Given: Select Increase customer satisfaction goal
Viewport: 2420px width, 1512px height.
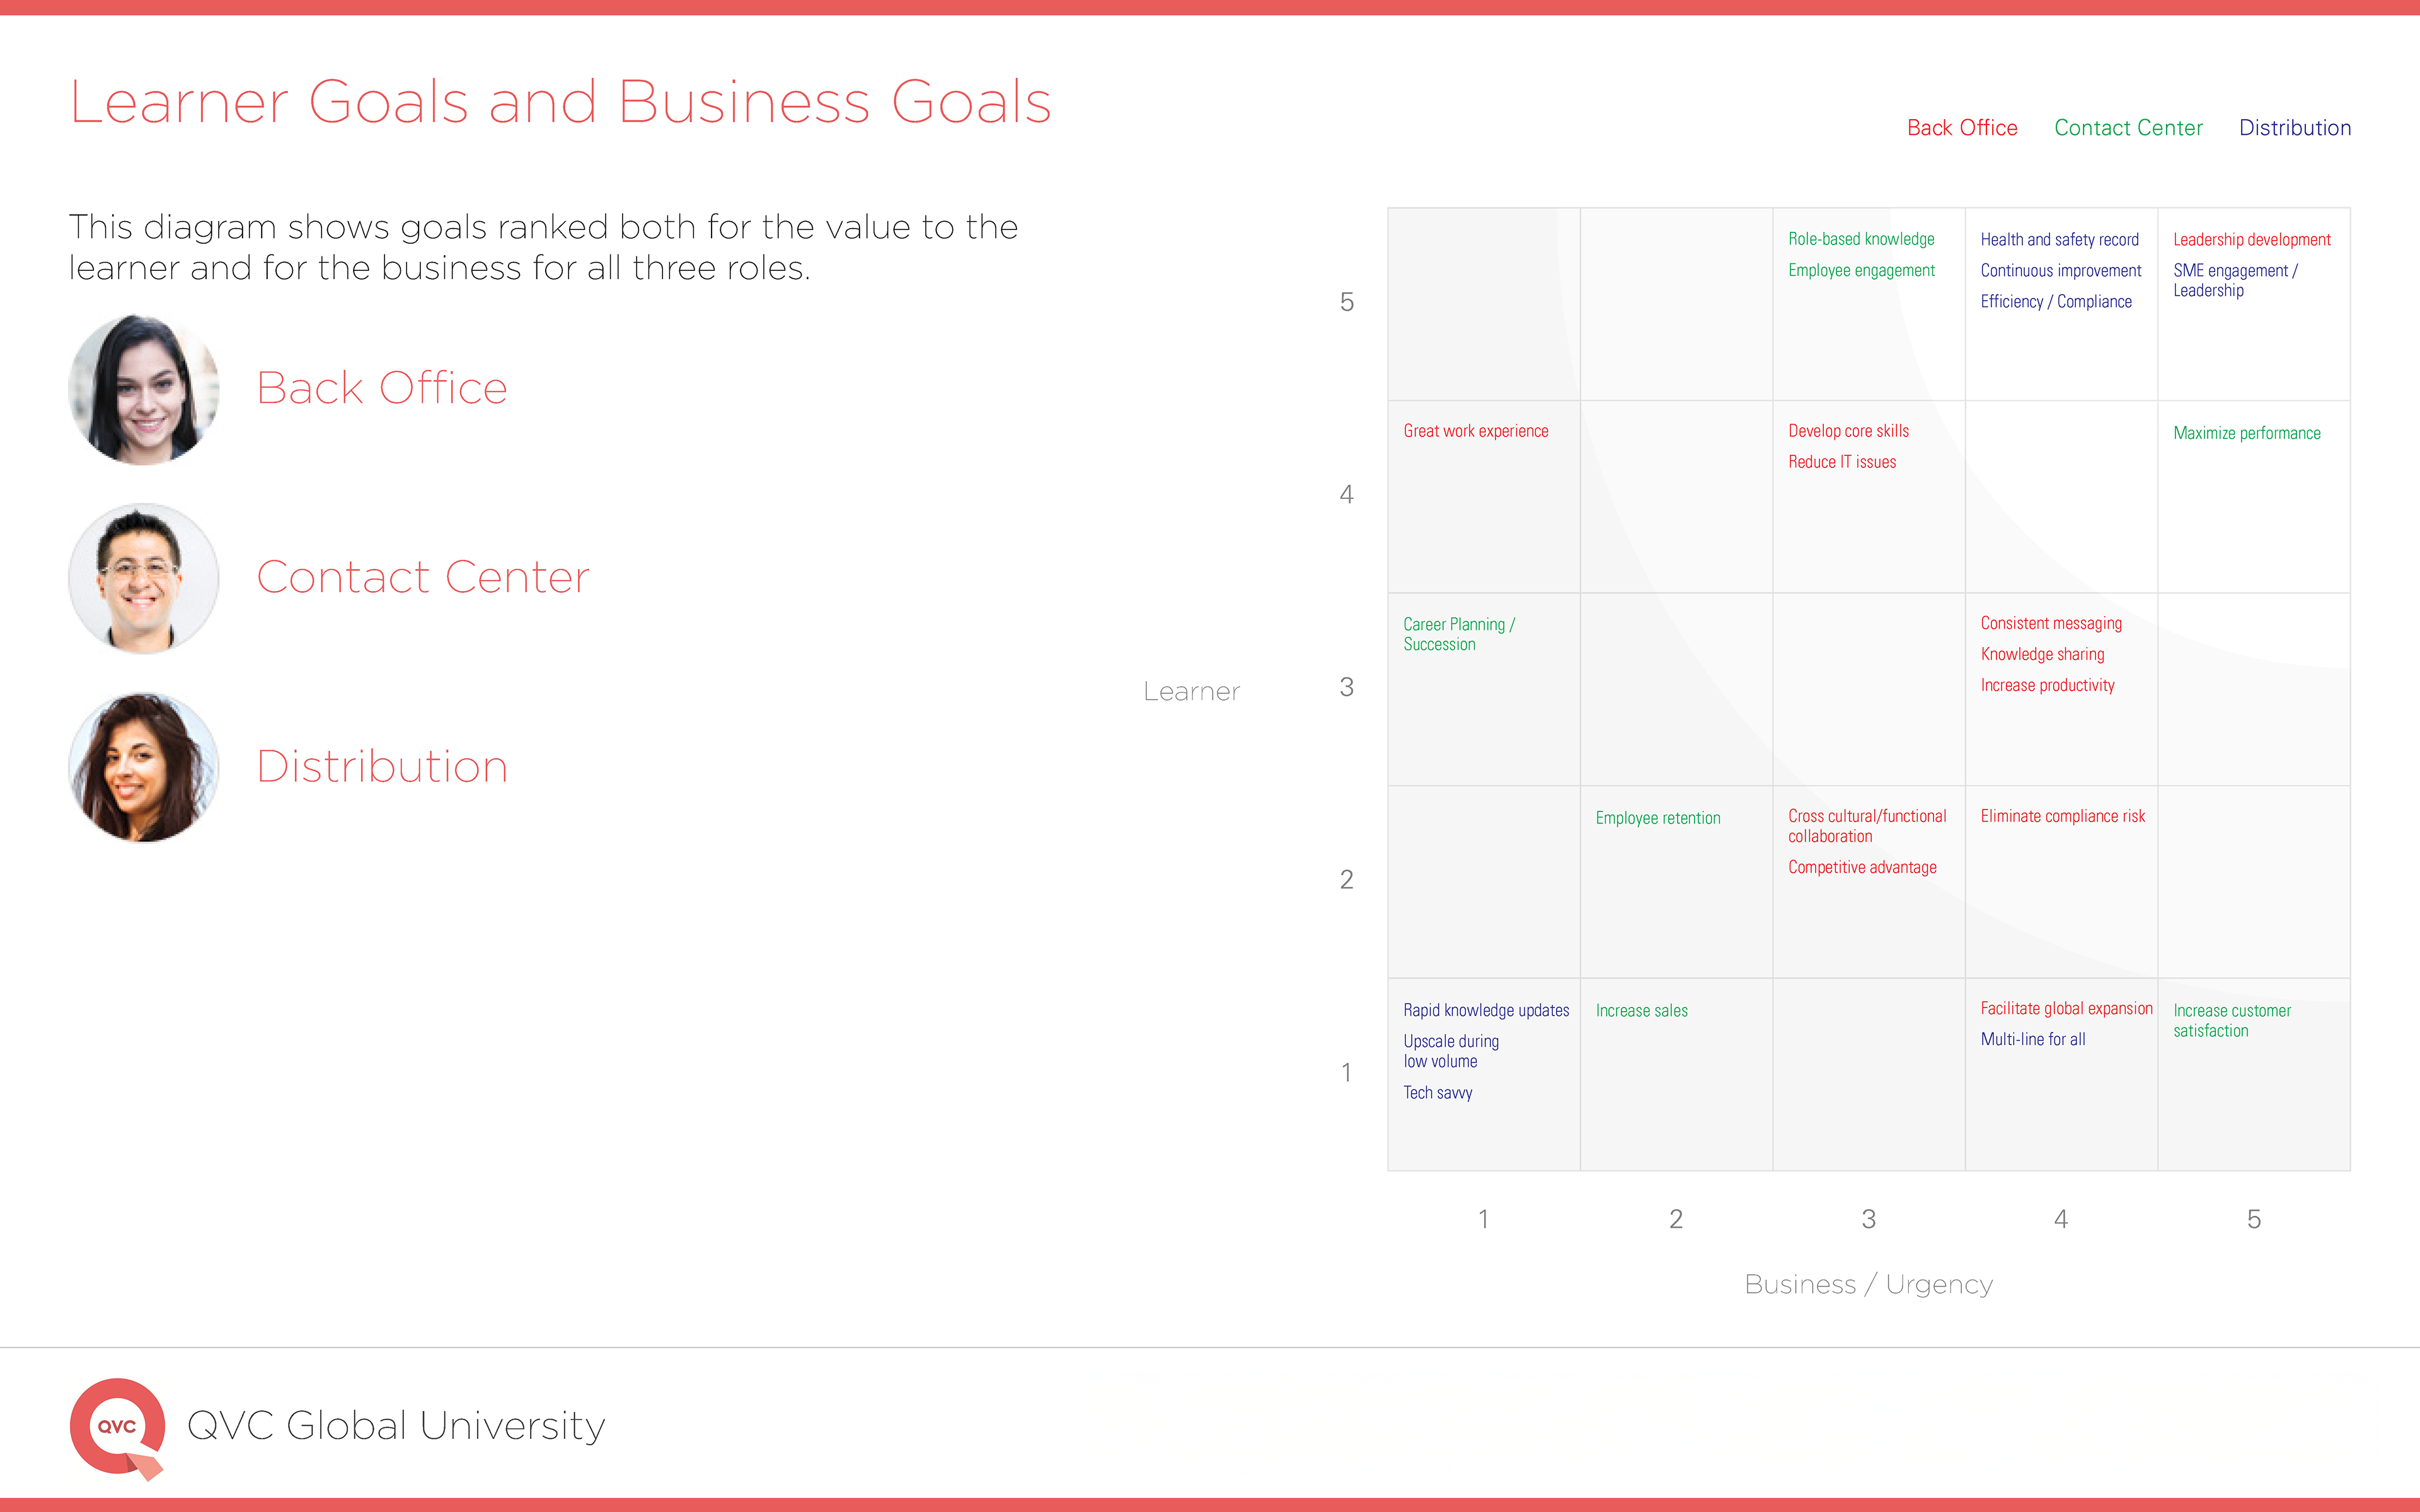Looking at the screenshot, I should [x=2232, y=1020].
